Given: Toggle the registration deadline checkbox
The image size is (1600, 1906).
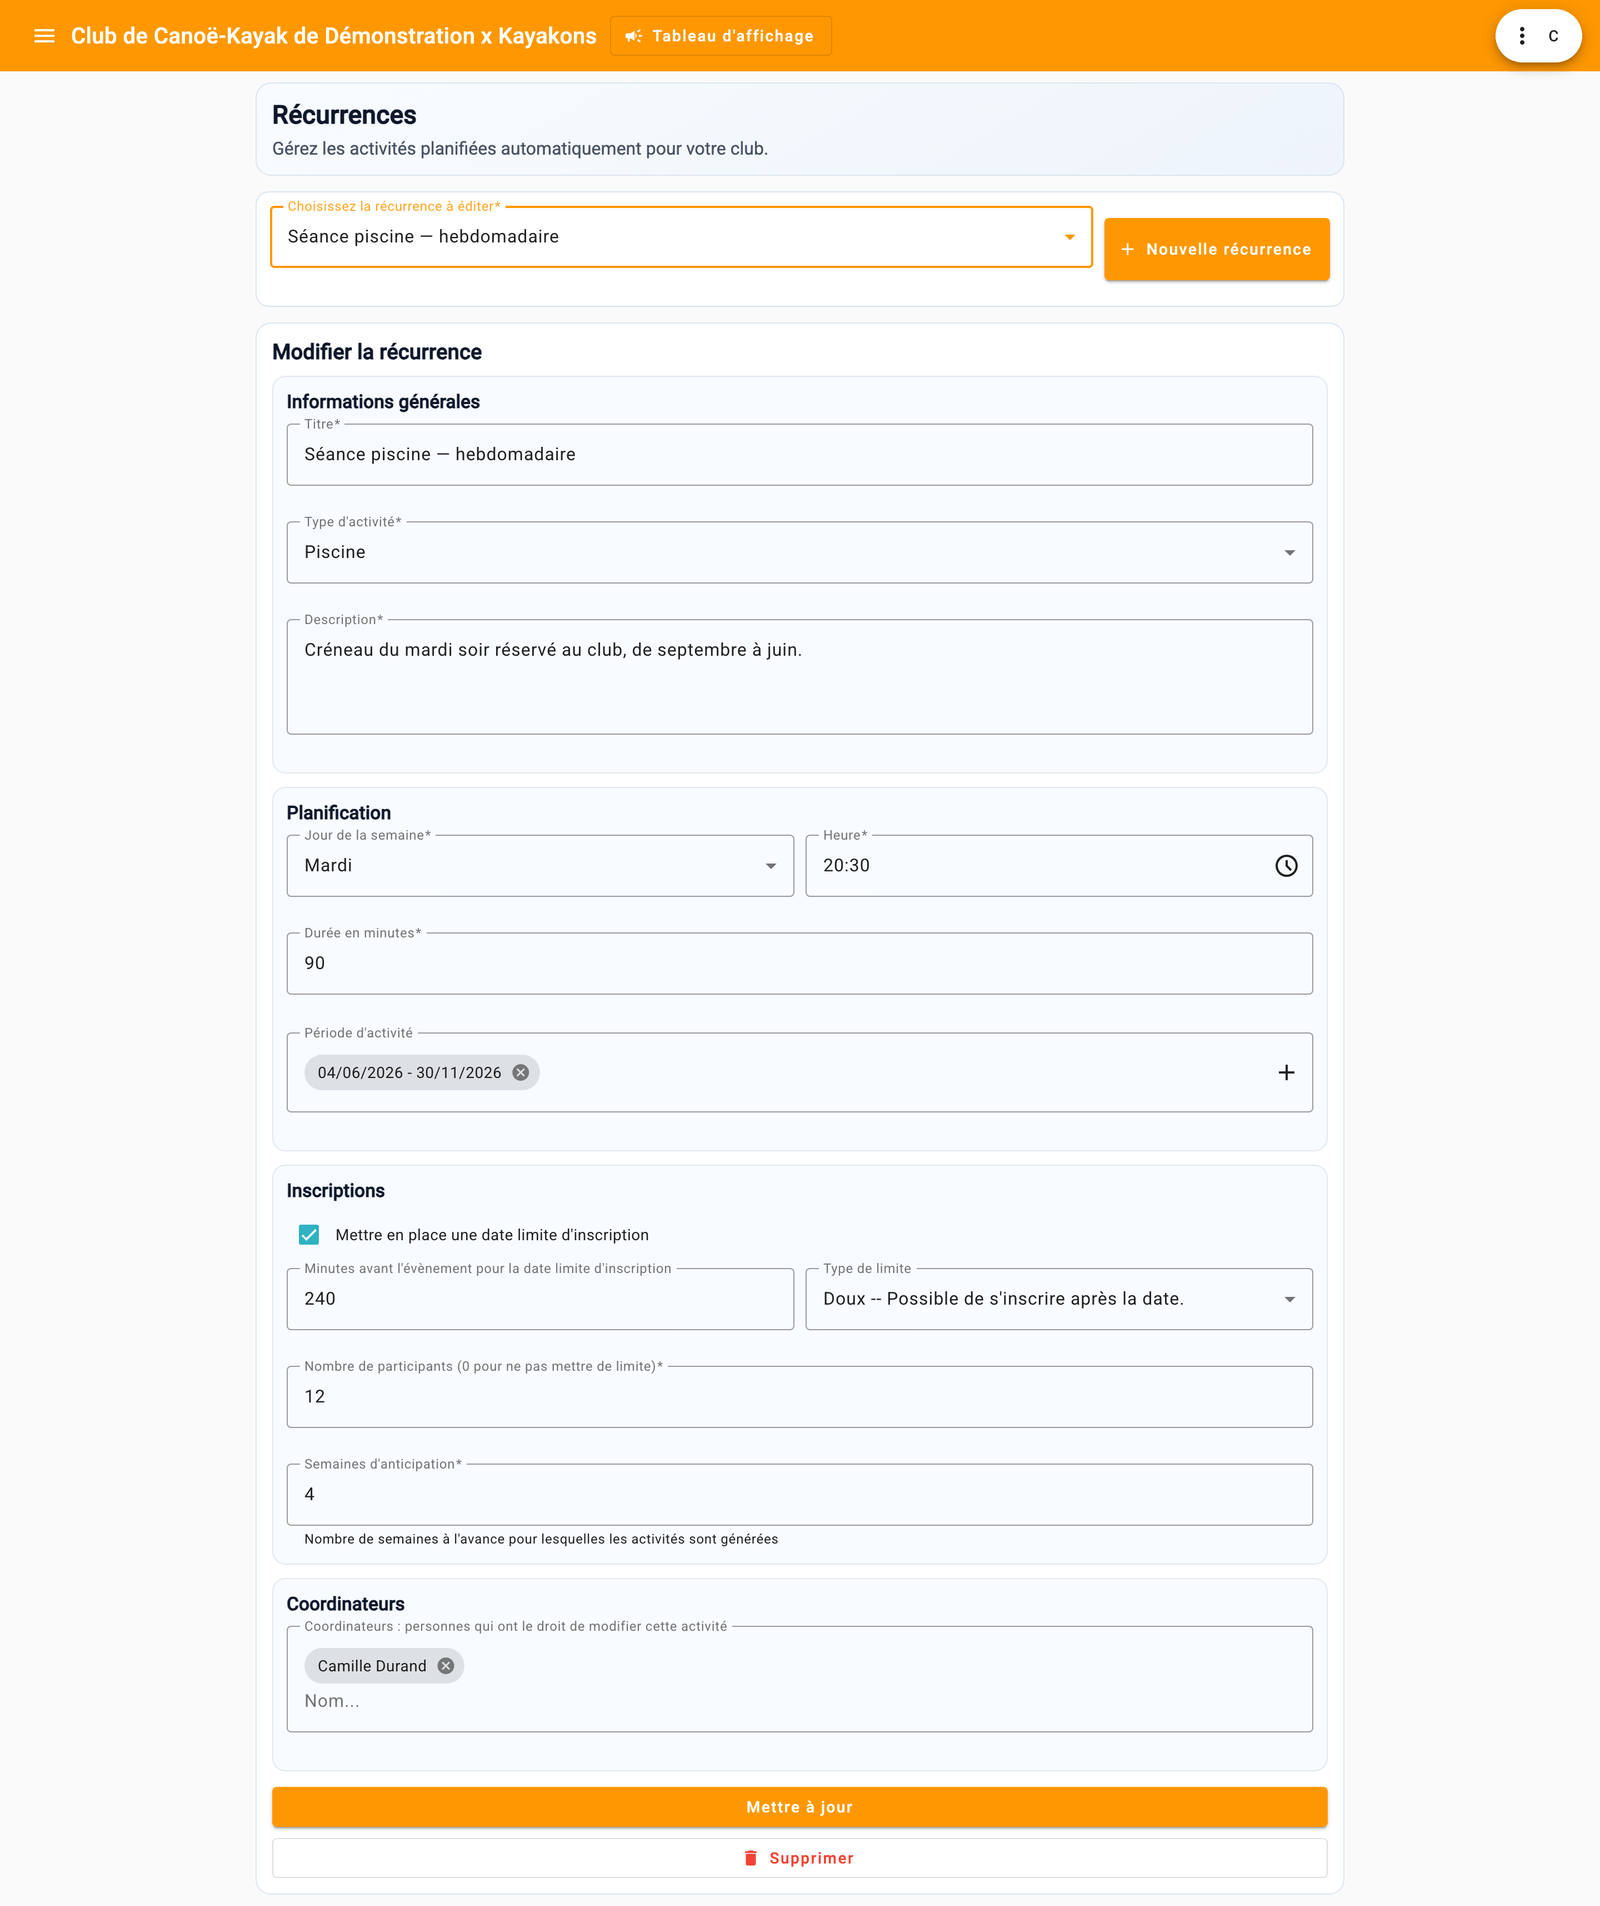Looking at the screenshot, I should point(309,1235).
